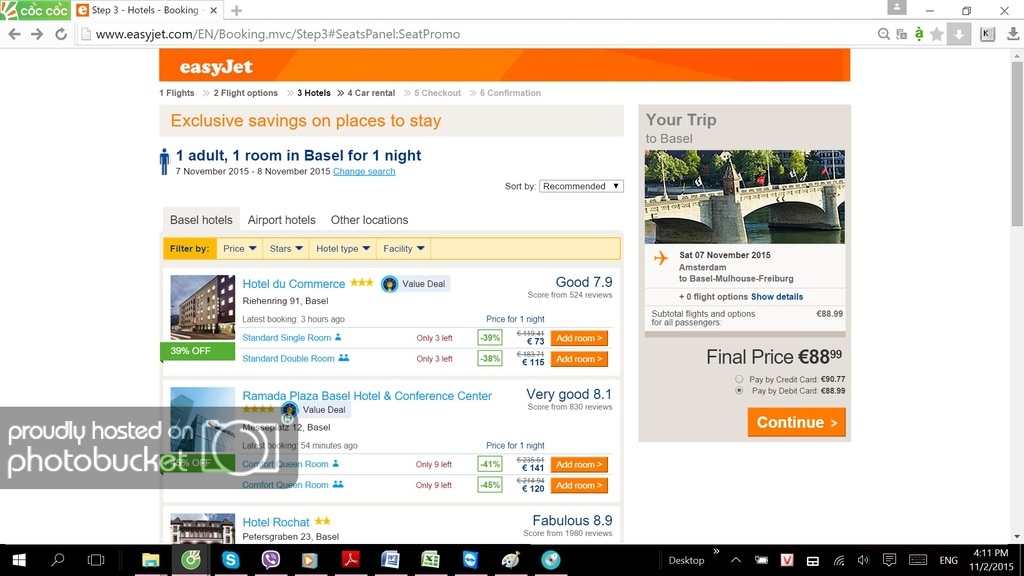Click the browser address bar URL
The width and height of the screenshot is (1024, 576).
click(x=278, y=34)
